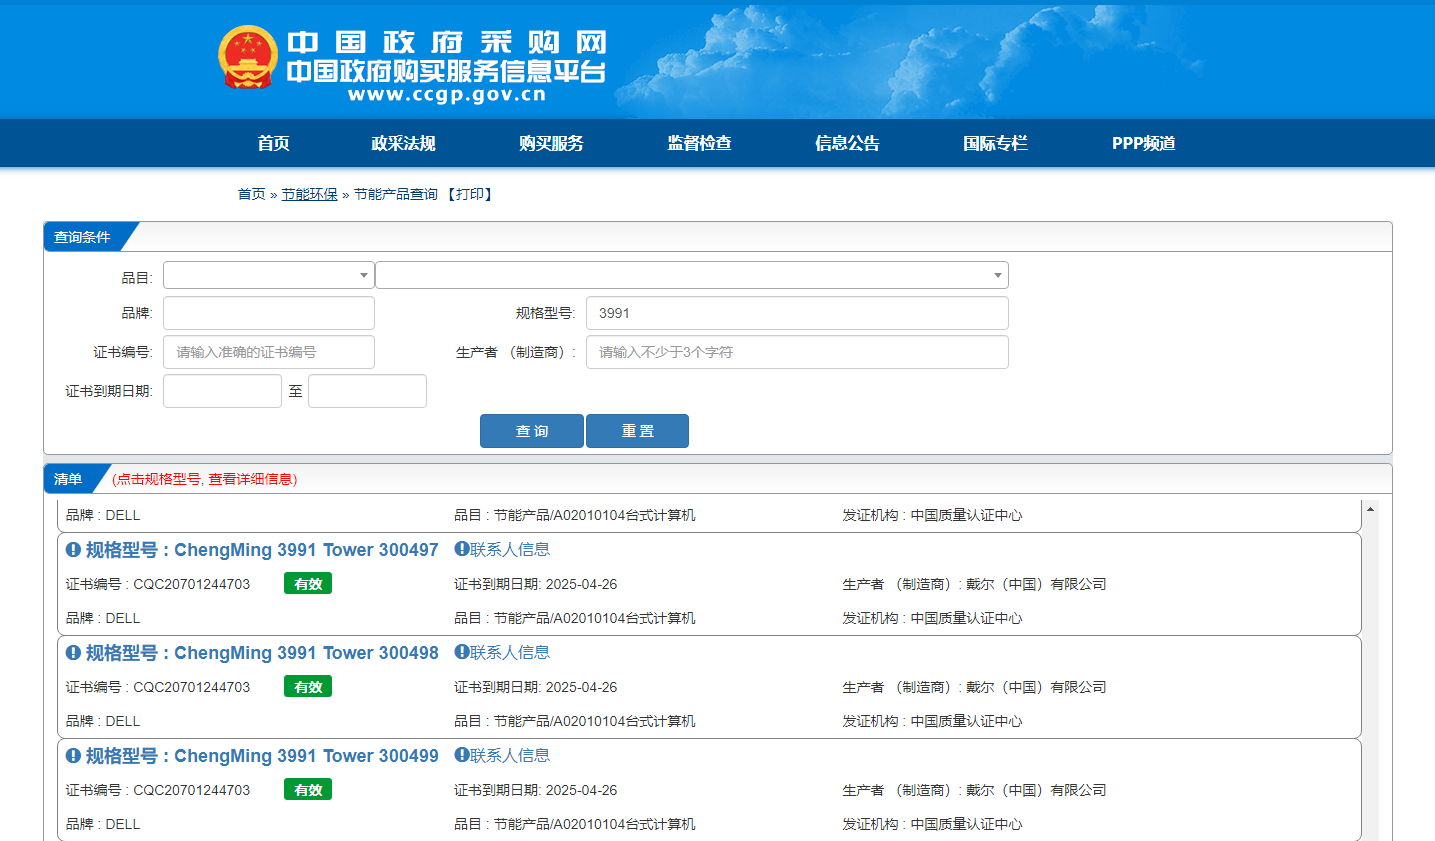Open 政采法规 navigation menu
1435x841 pixels.
(x=403, y=143)
